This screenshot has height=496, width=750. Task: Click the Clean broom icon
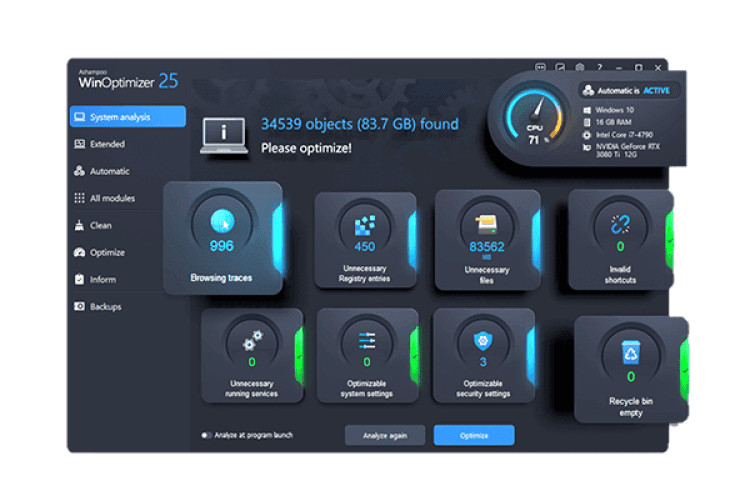pos(79,225)
